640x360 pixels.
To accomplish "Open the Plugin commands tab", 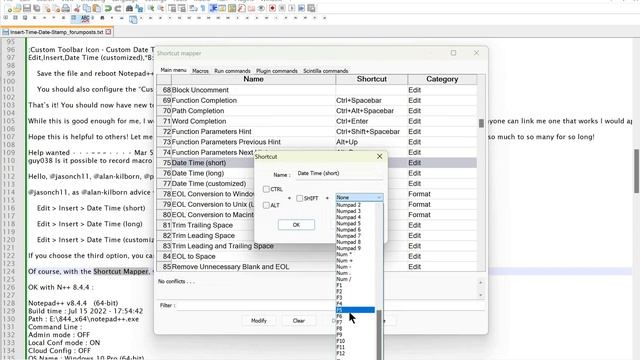I will point(277,71).
